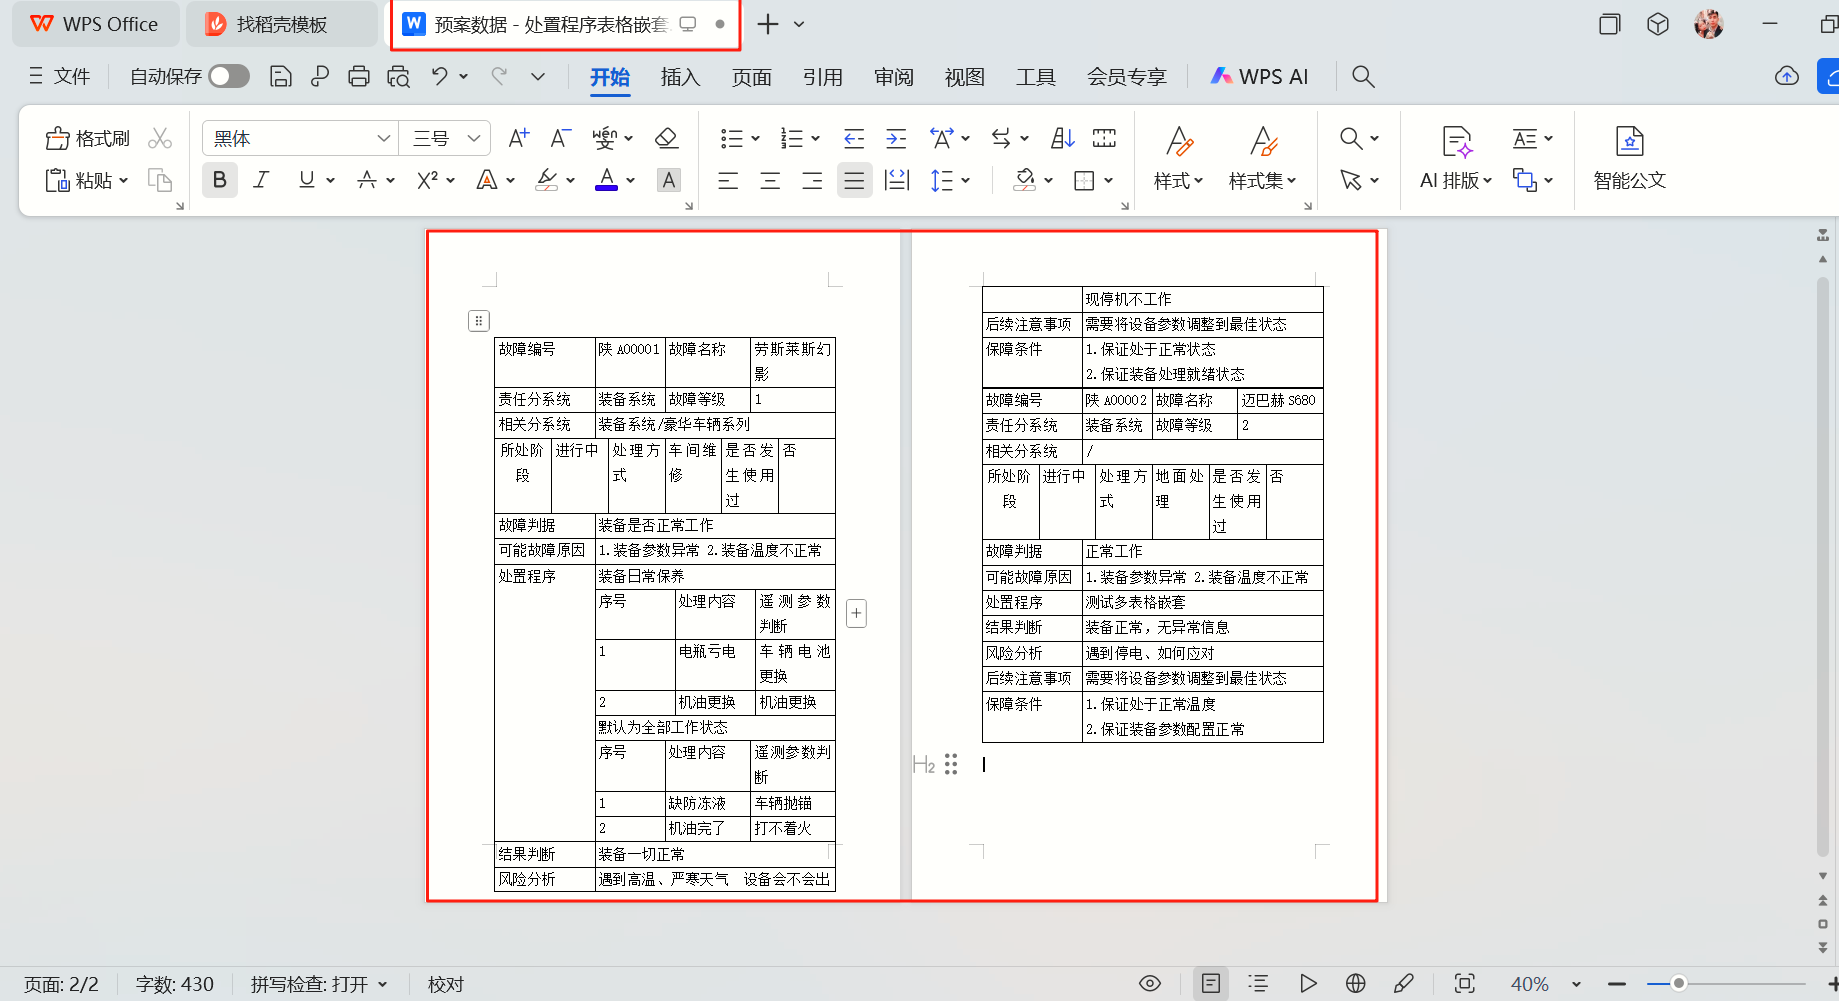Apply Italic formatting icon
The image size is (1839, 1001).
coord(262,180)
